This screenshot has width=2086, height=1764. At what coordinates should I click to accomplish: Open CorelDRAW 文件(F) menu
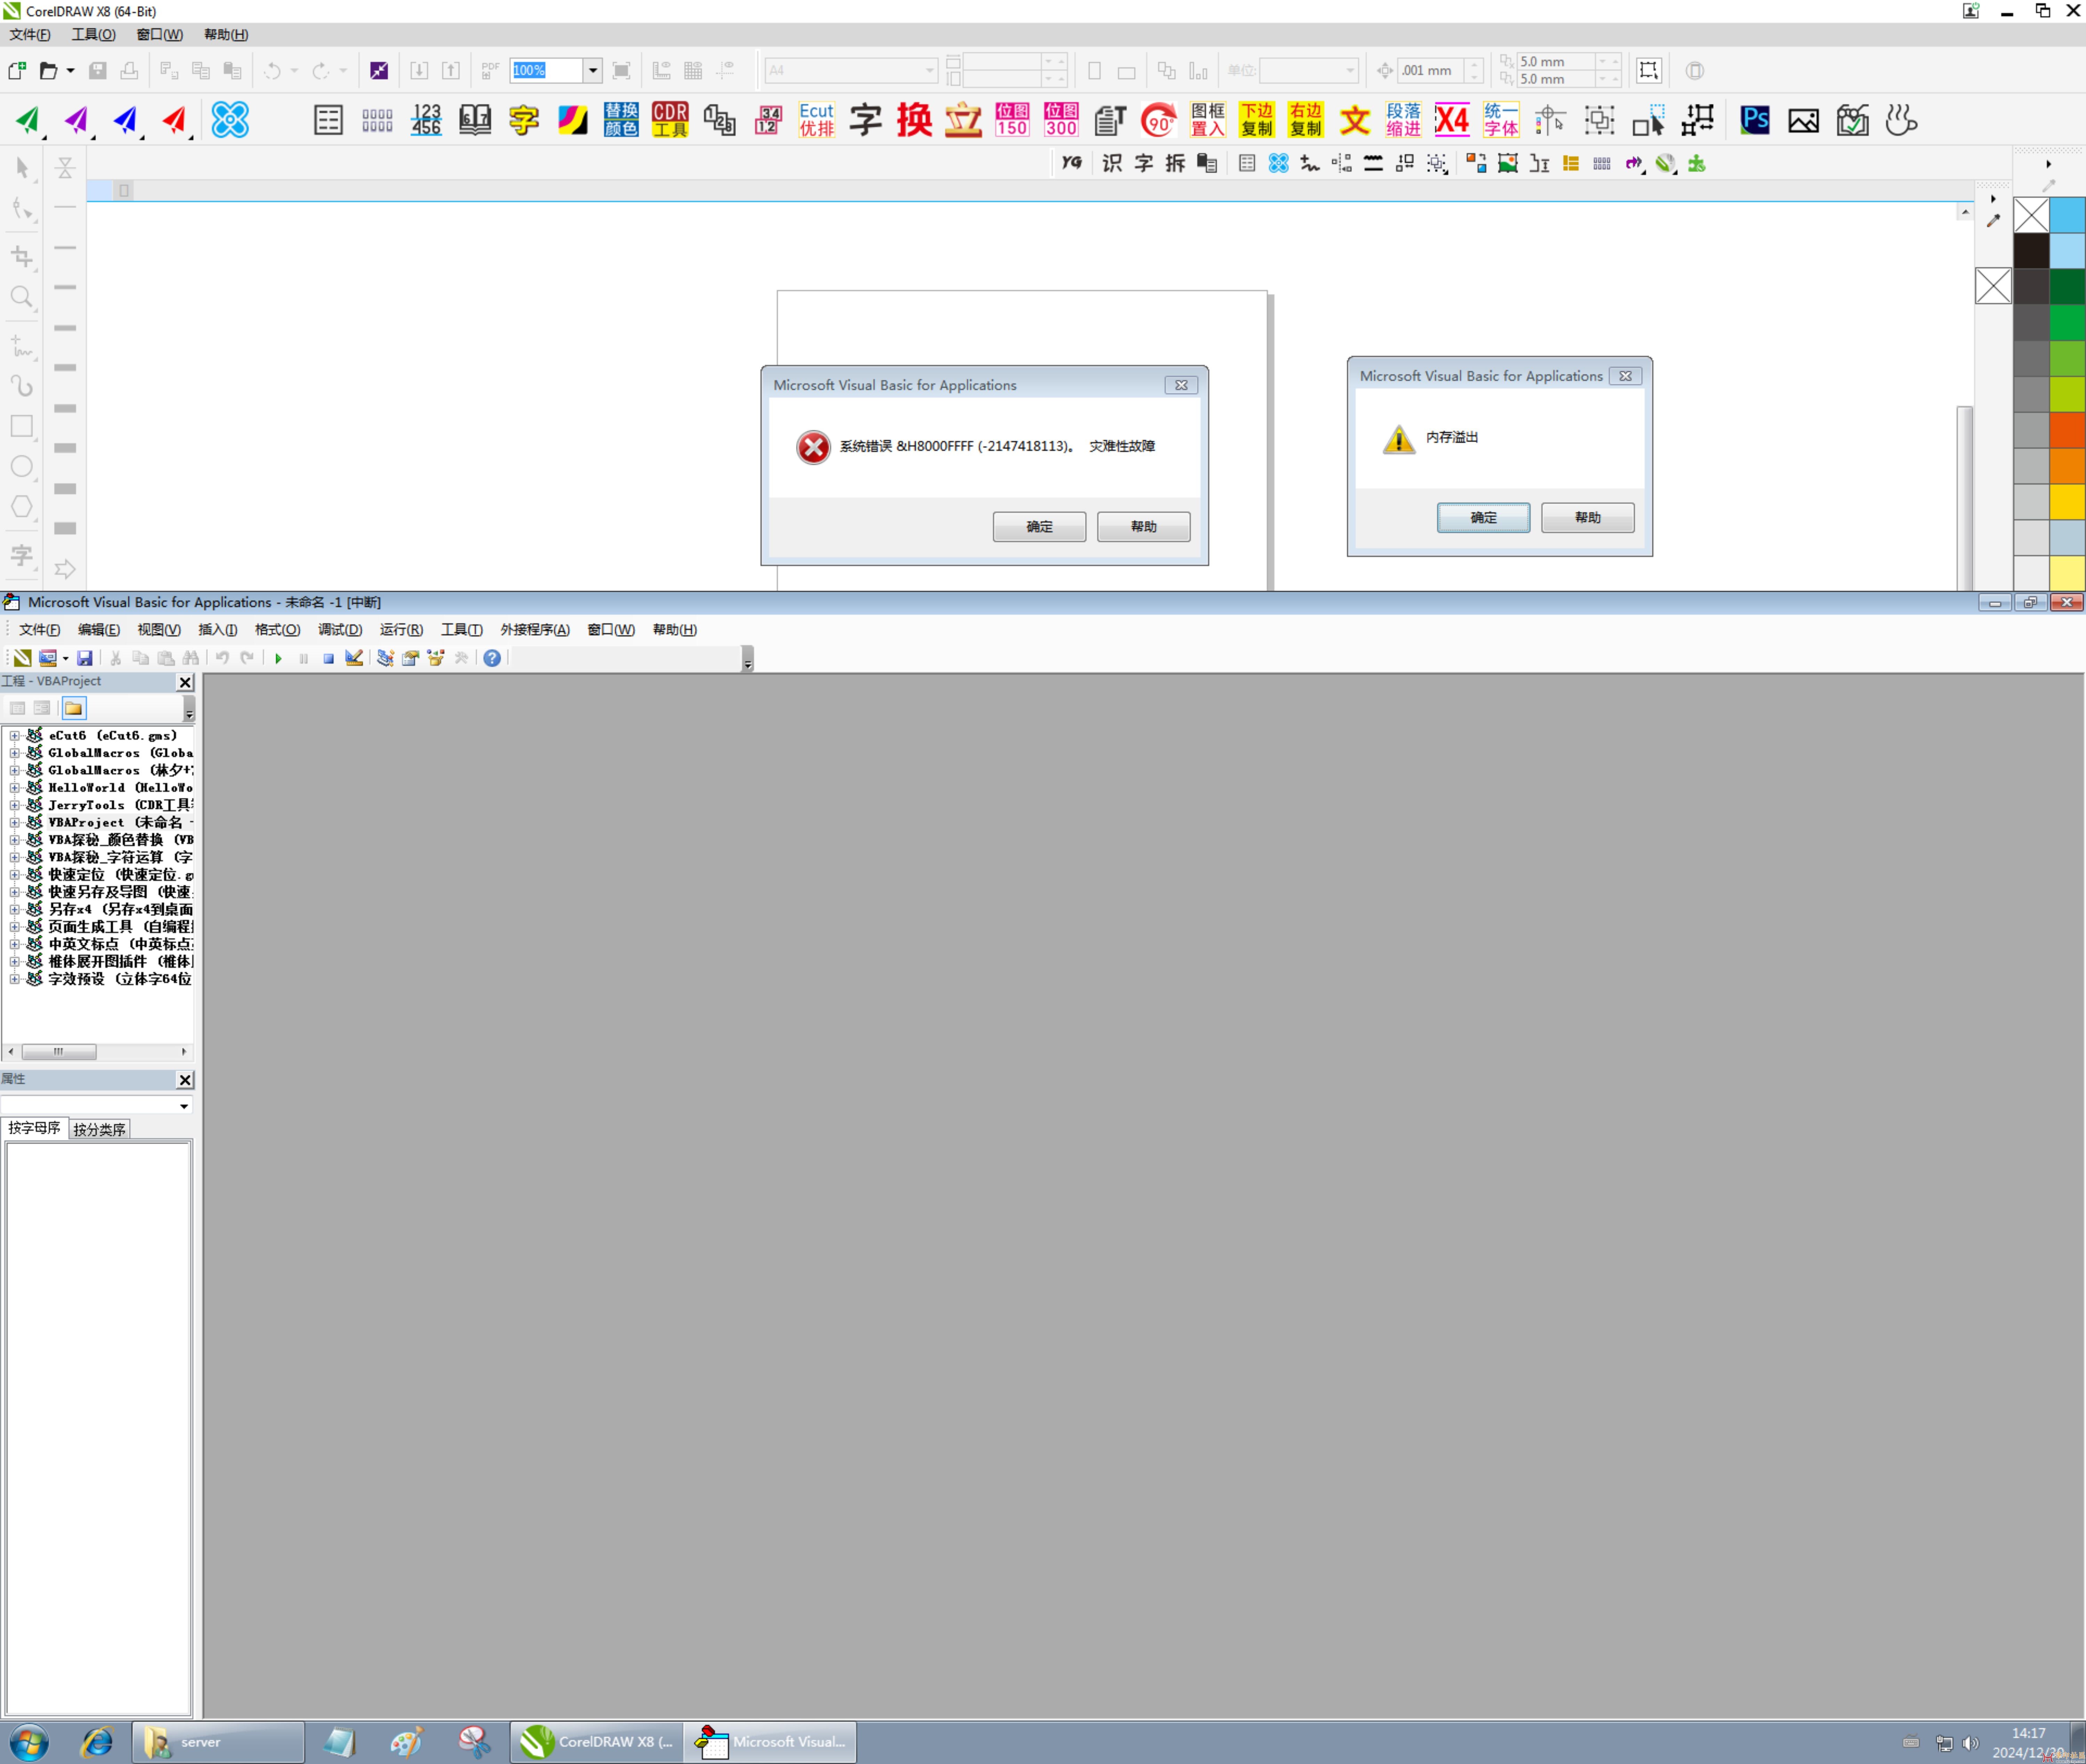tap(30, 35)
